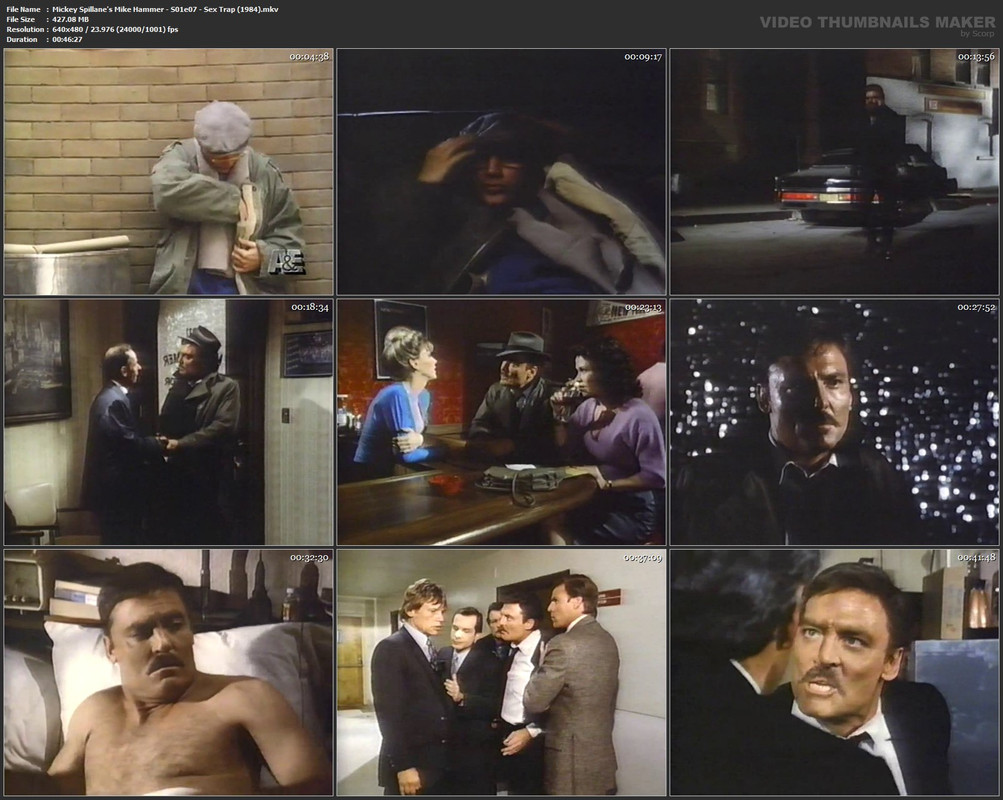
Task: Click the resolution value 640x480 / 23.976 fps
Action: (115, 29)
